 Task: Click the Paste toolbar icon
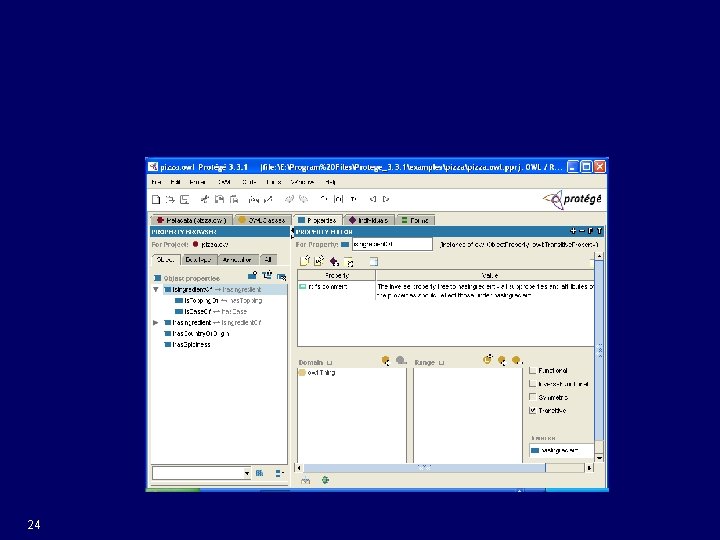234,199
